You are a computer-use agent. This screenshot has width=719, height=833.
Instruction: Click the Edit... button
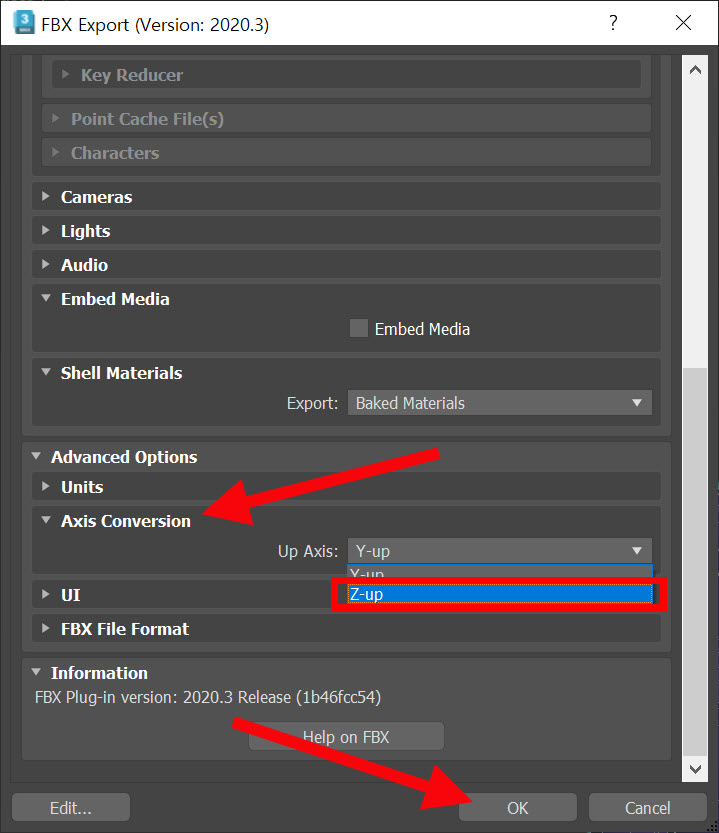(x=71, y=808)
